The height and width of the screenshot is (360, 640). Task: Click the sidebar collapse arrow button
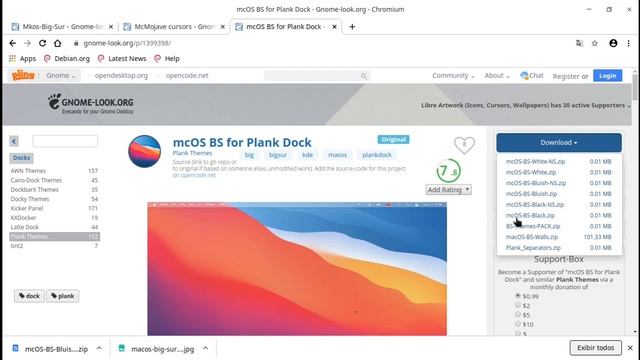click(x=14, y=141)
